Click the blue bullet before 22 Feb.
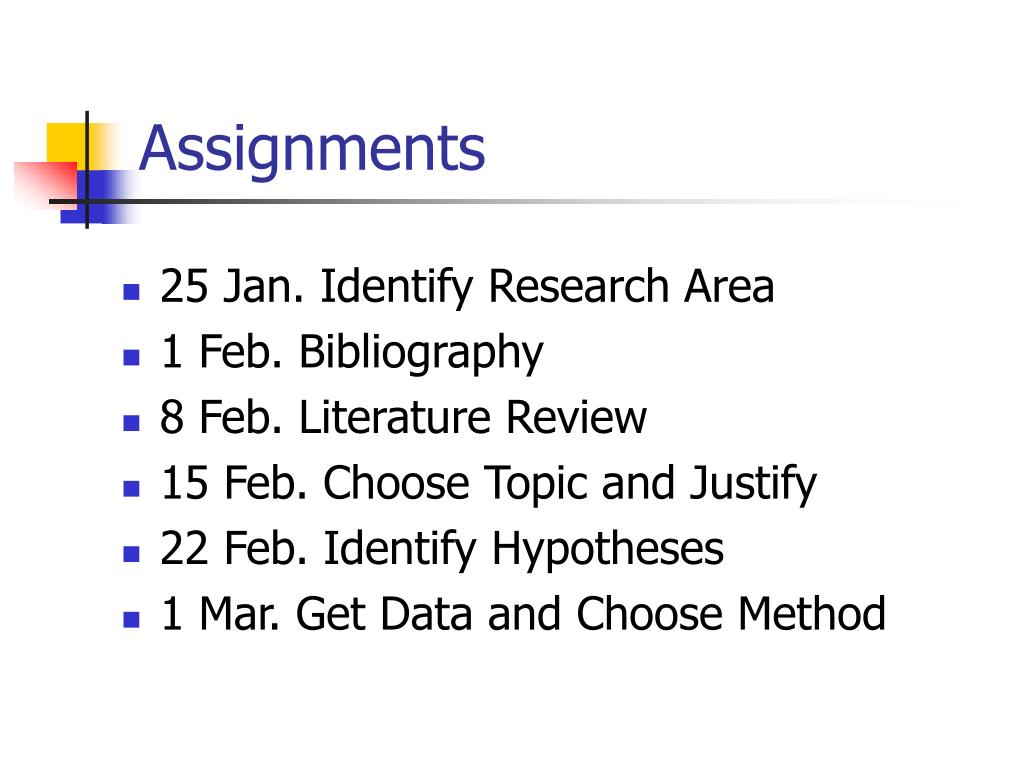This screenshot has height=768, width=1024. (131, 554)
